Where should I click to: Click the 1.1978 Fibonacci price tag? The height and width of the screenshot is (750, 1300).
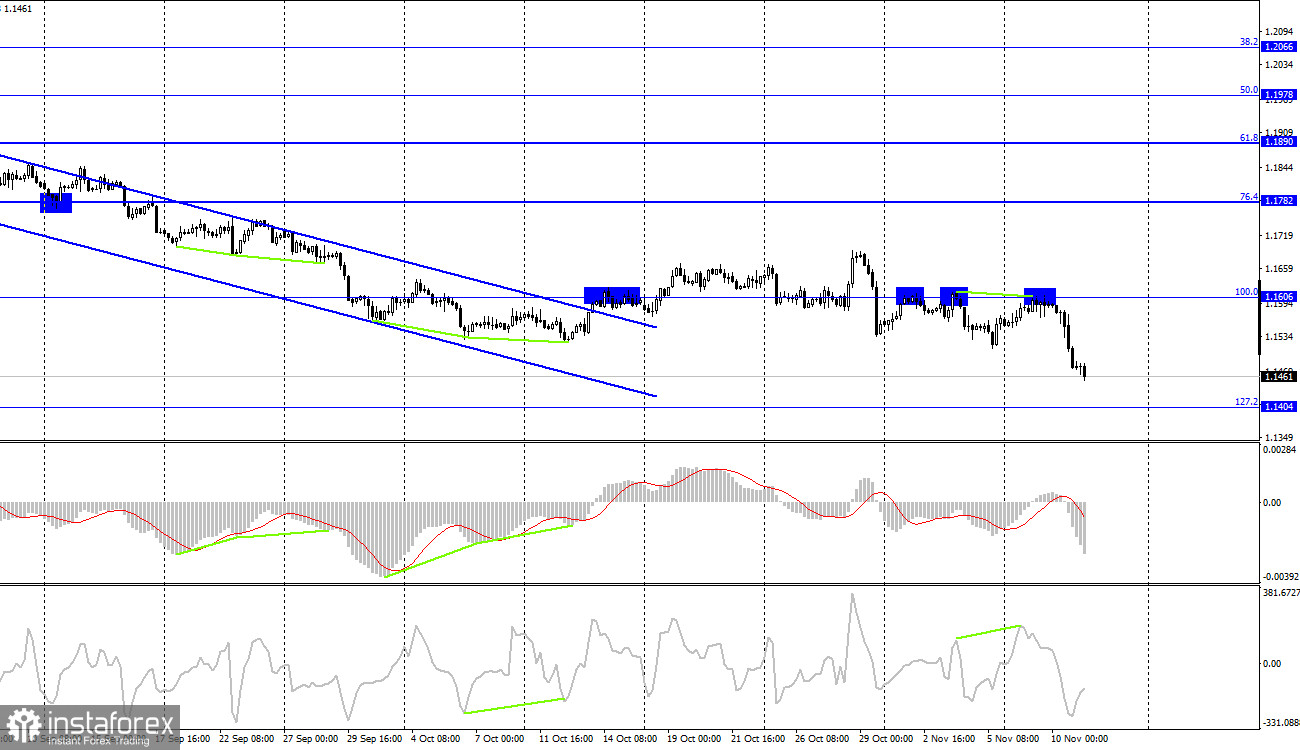(x=1279, y=95)
